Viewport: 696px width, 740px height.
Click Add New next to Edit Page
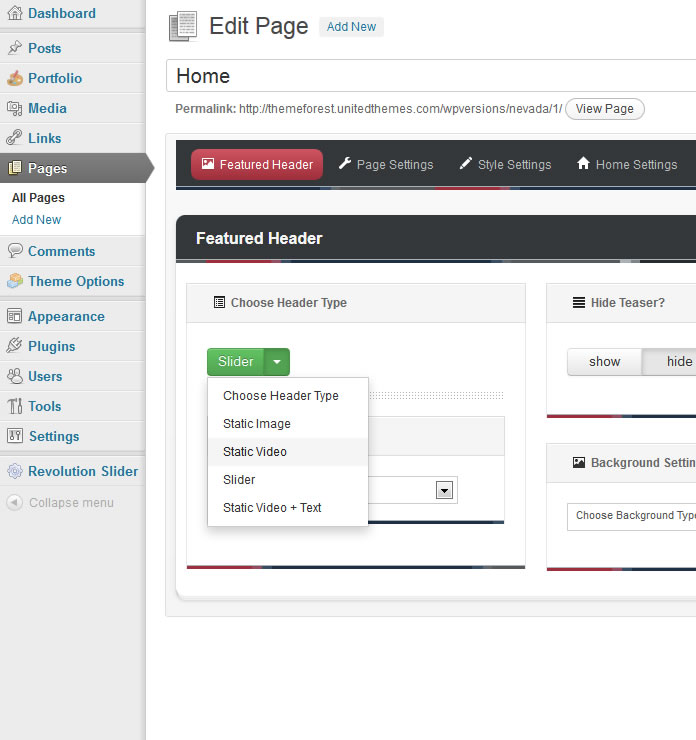point(351,27)
